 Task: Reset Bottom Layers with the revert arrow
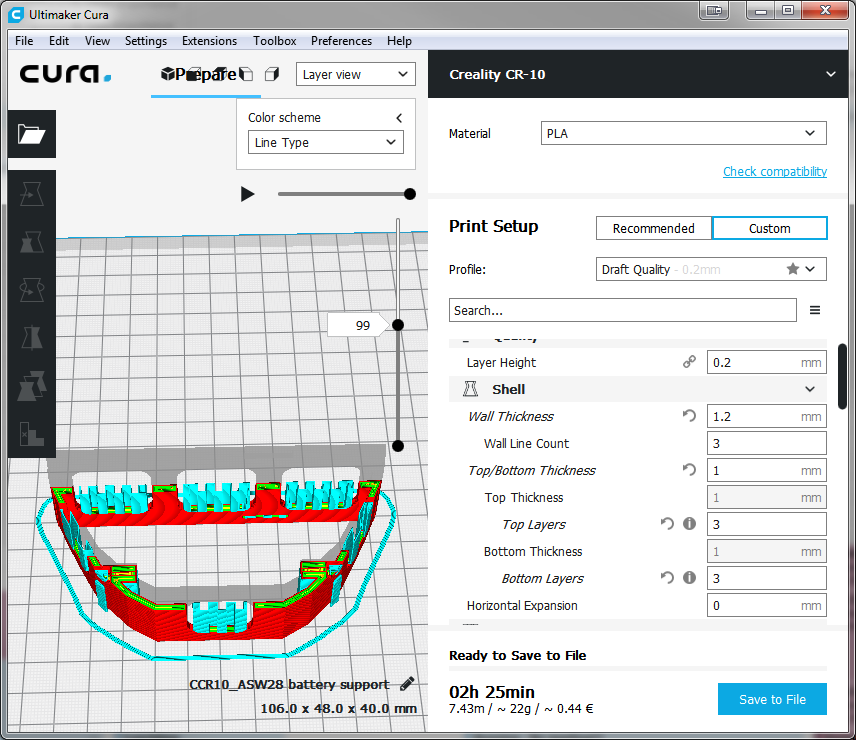coord(667,577)
